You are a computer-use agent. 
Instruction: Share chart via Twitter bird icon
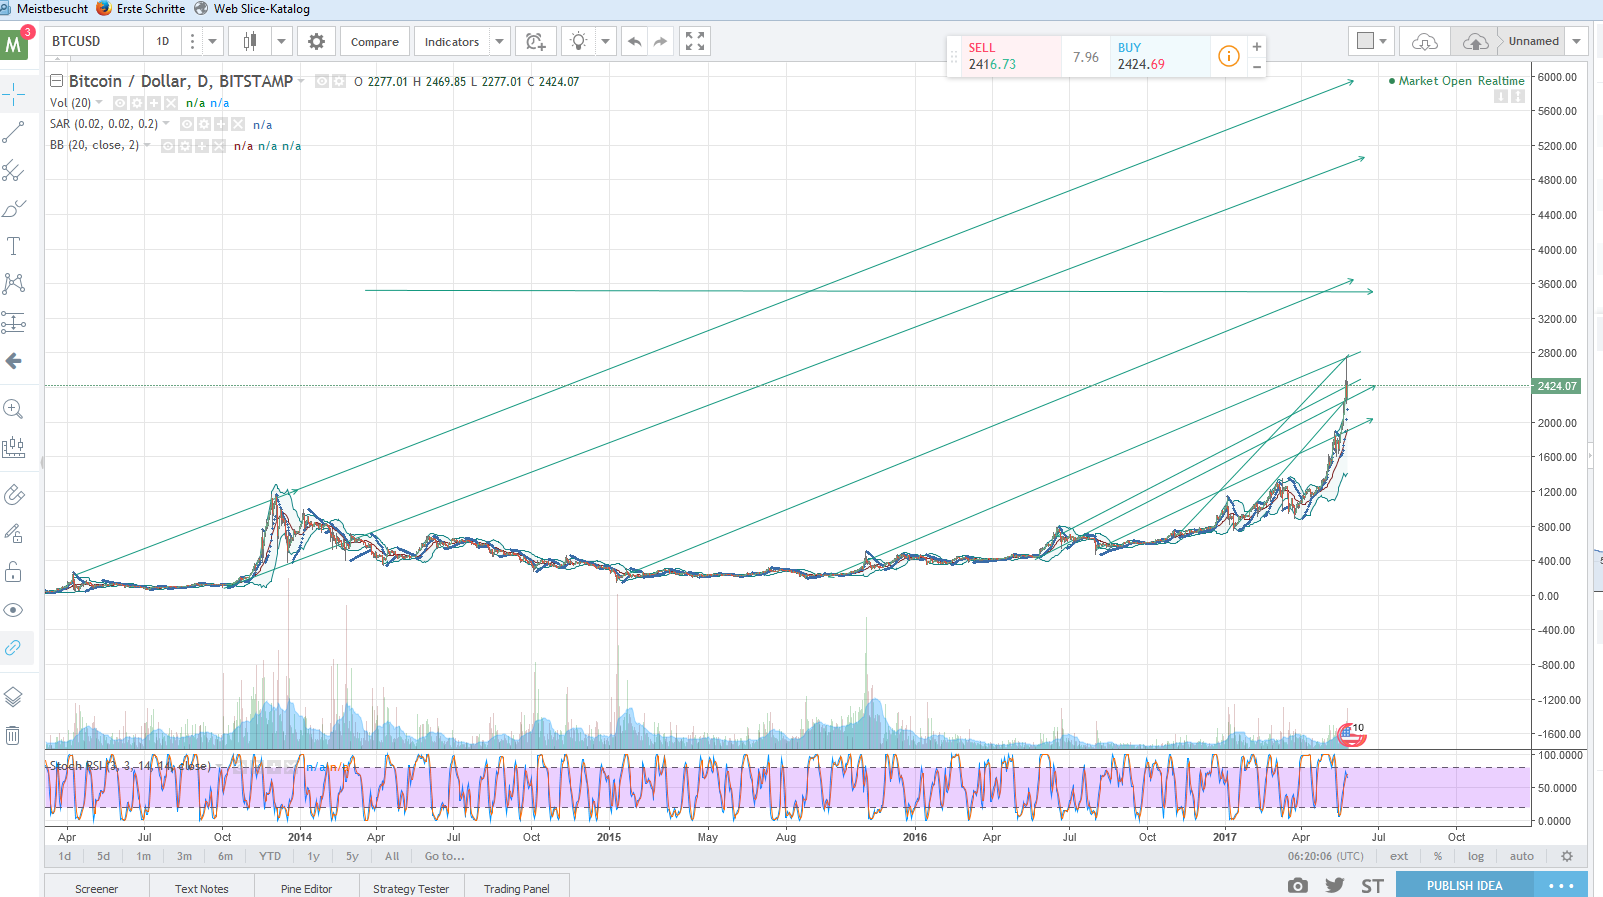coord(1335,885)
